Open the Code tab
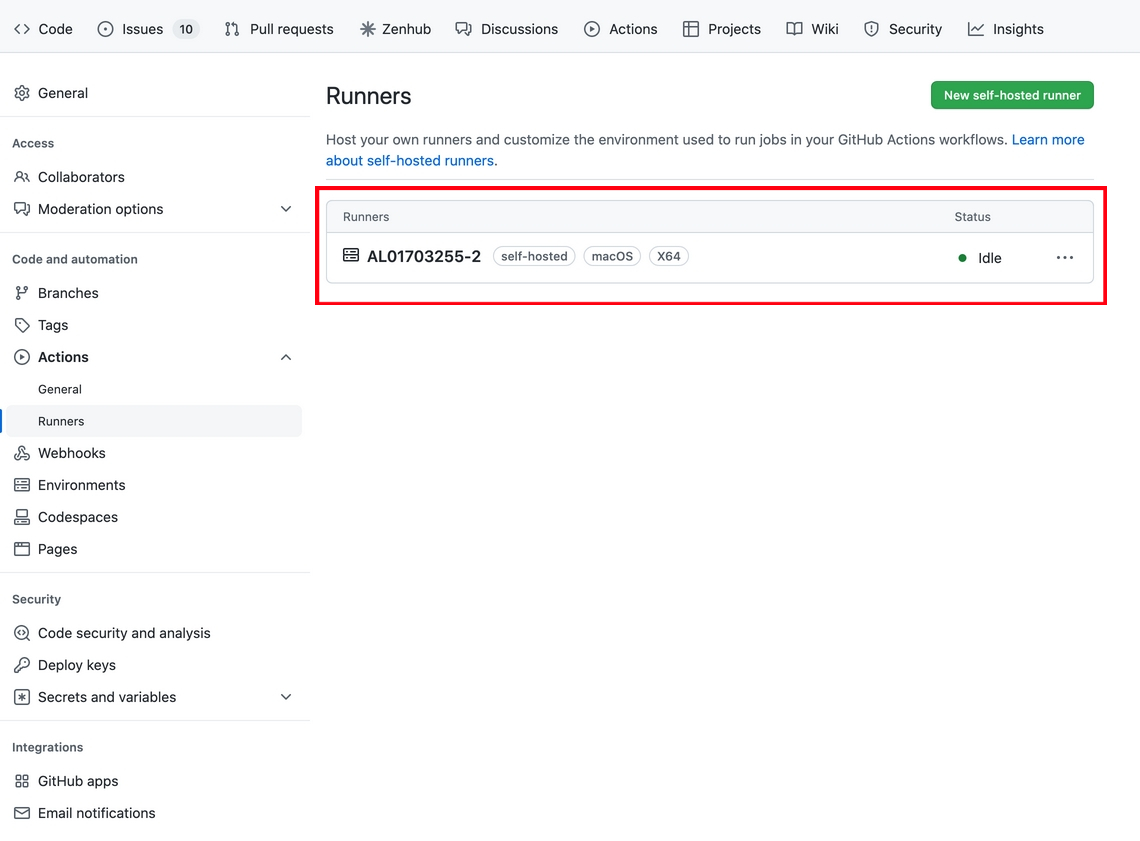Image resolution: width=1140 pixels, height=841 pixels. coord(44,29)
